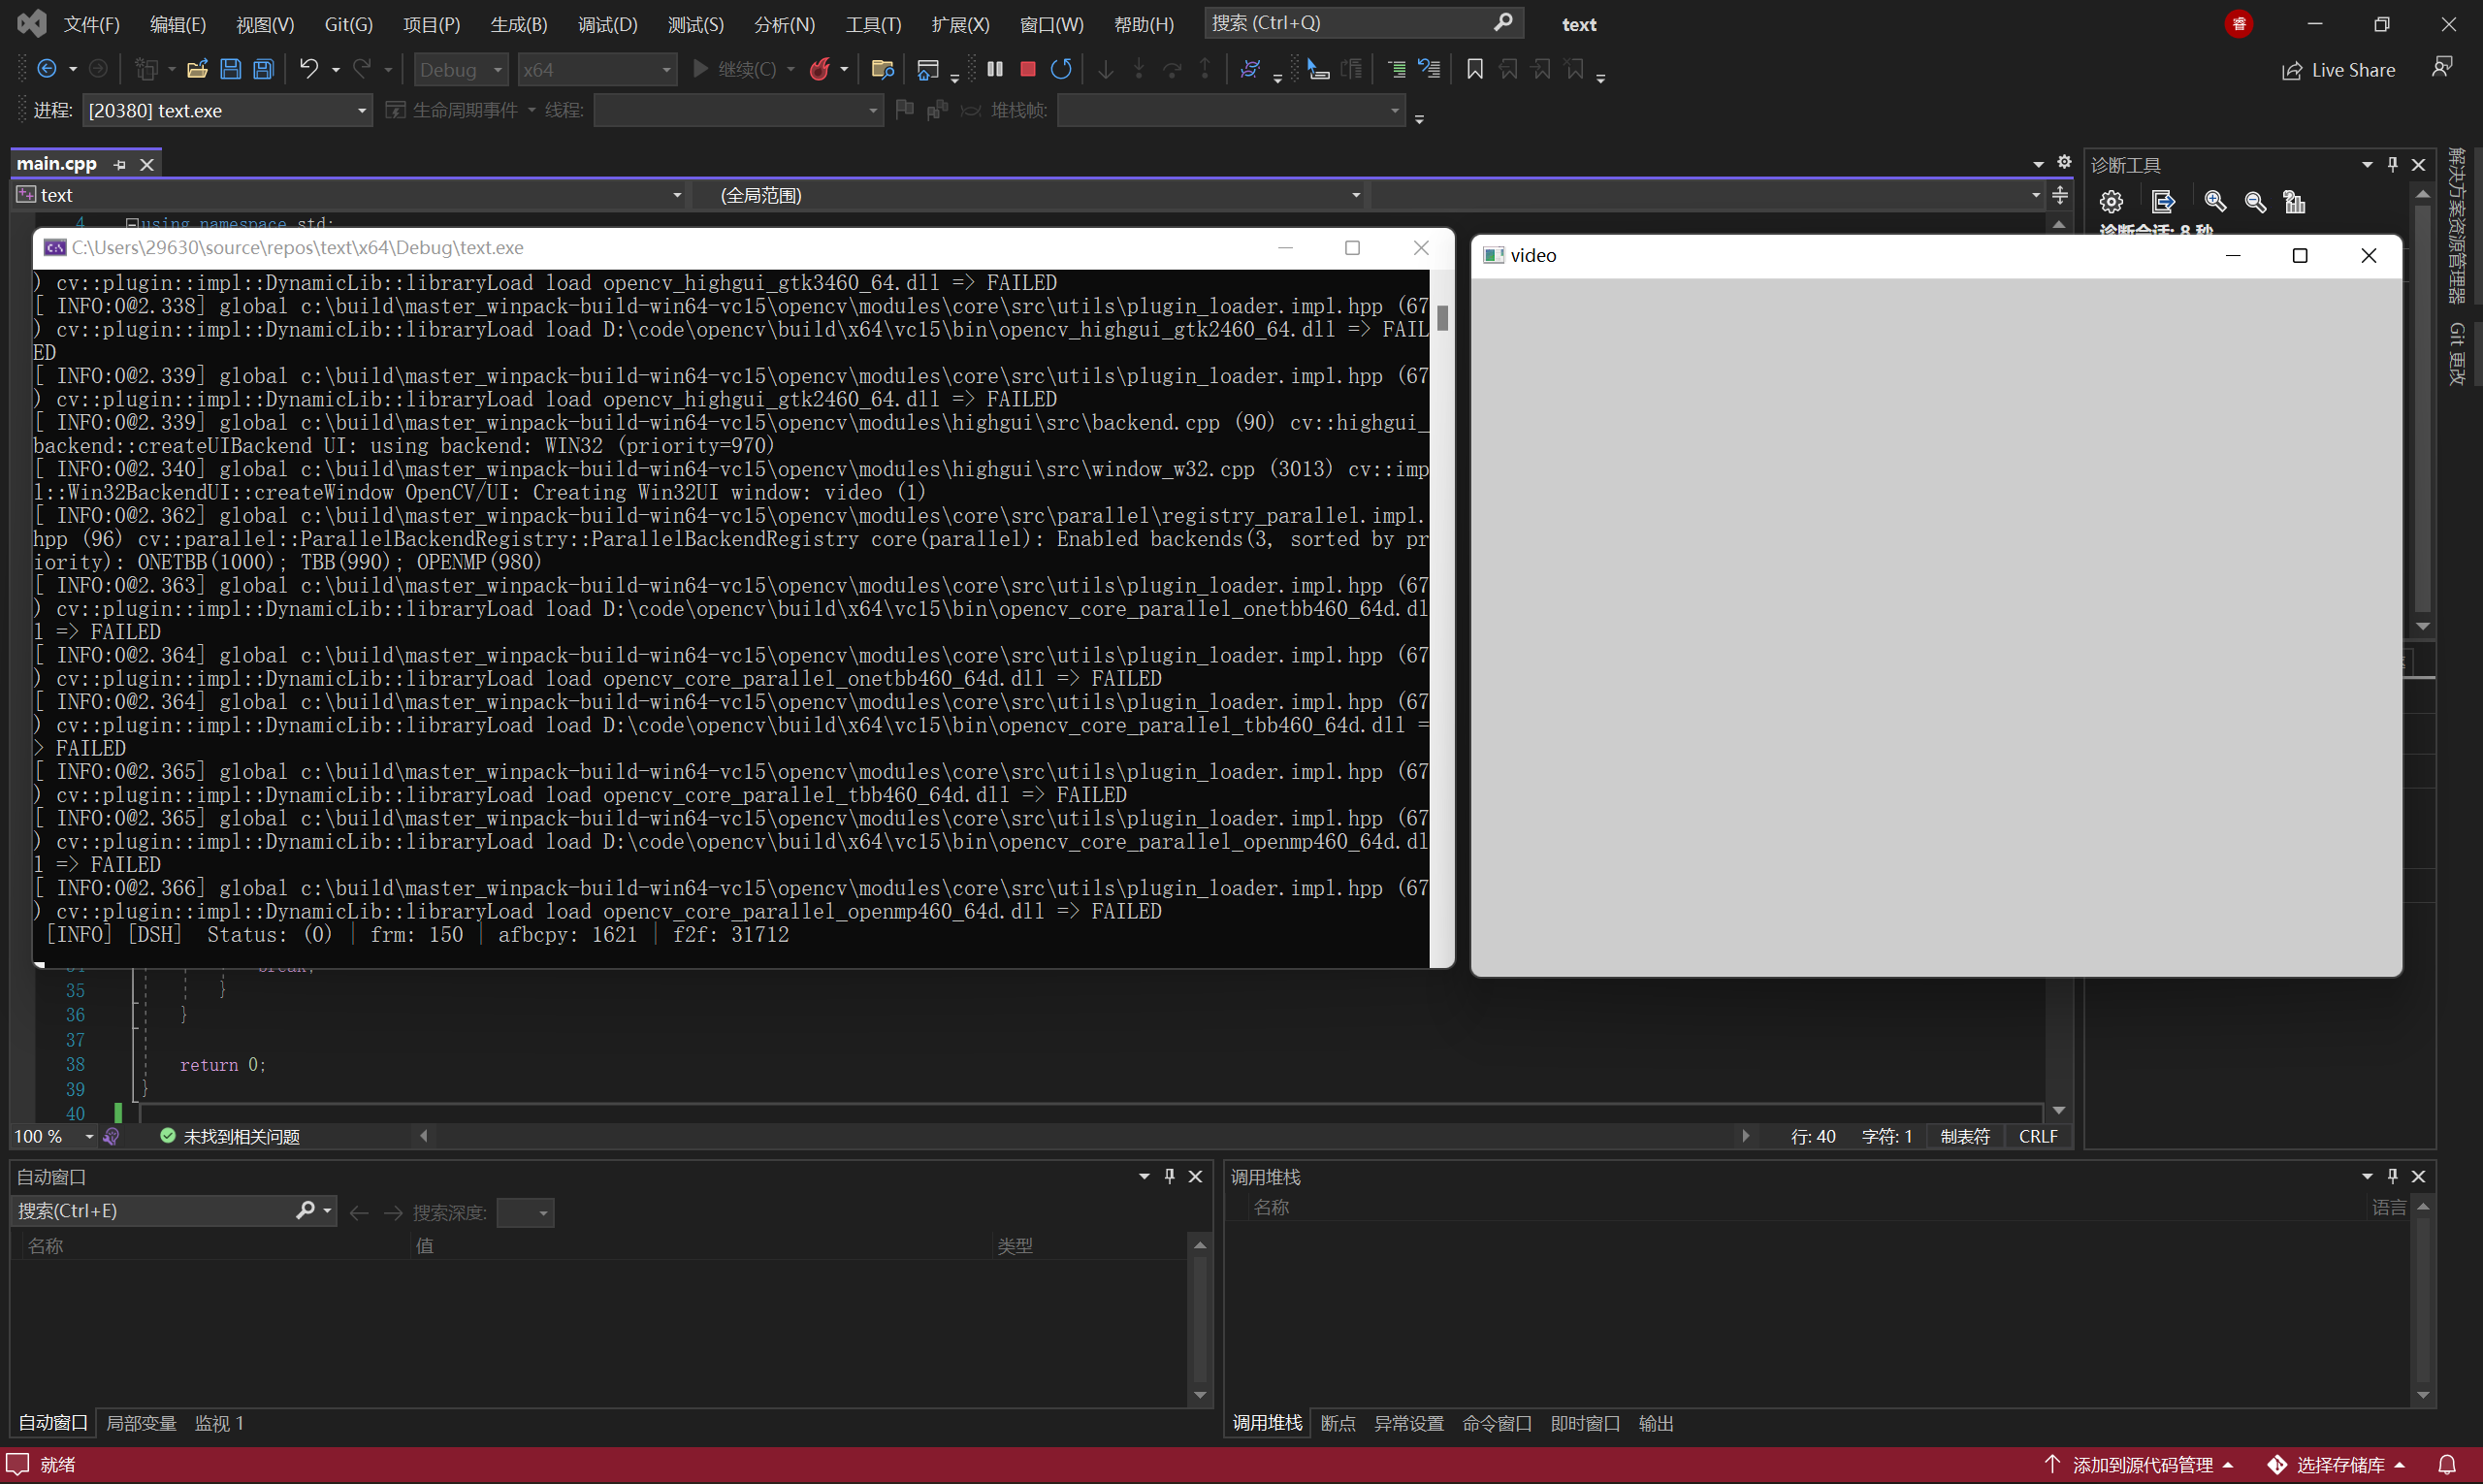Open the process [20380] text.exe dropdown
2483x1484 pixels.
click(227, 110)
